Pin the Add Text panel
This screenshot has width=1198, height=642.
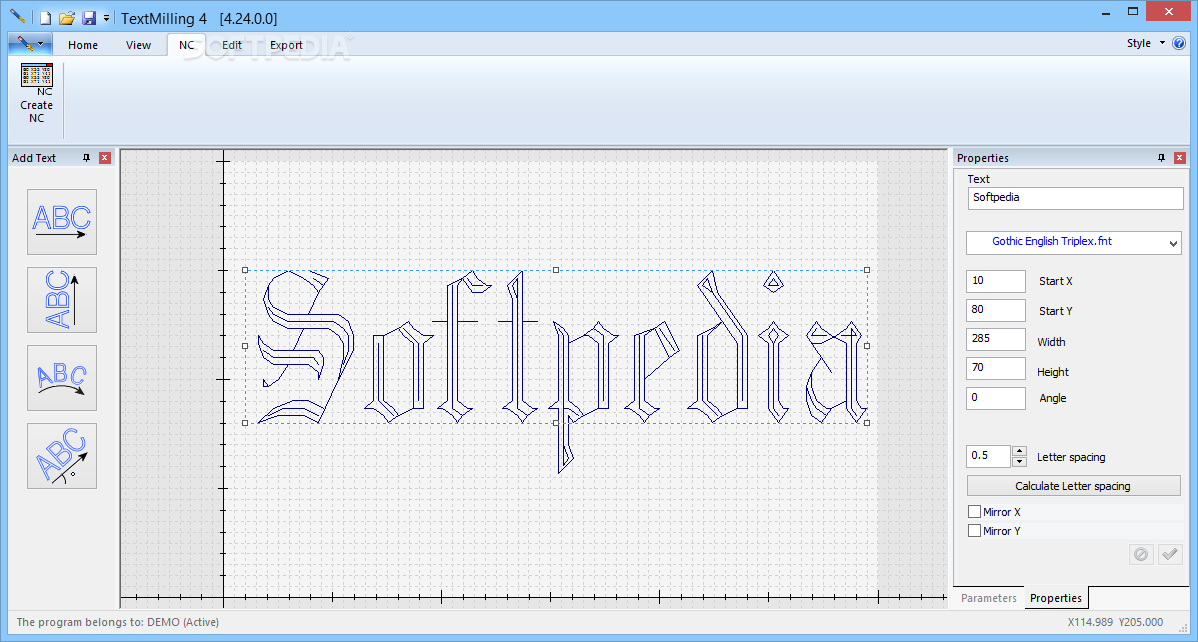(86, 157)
